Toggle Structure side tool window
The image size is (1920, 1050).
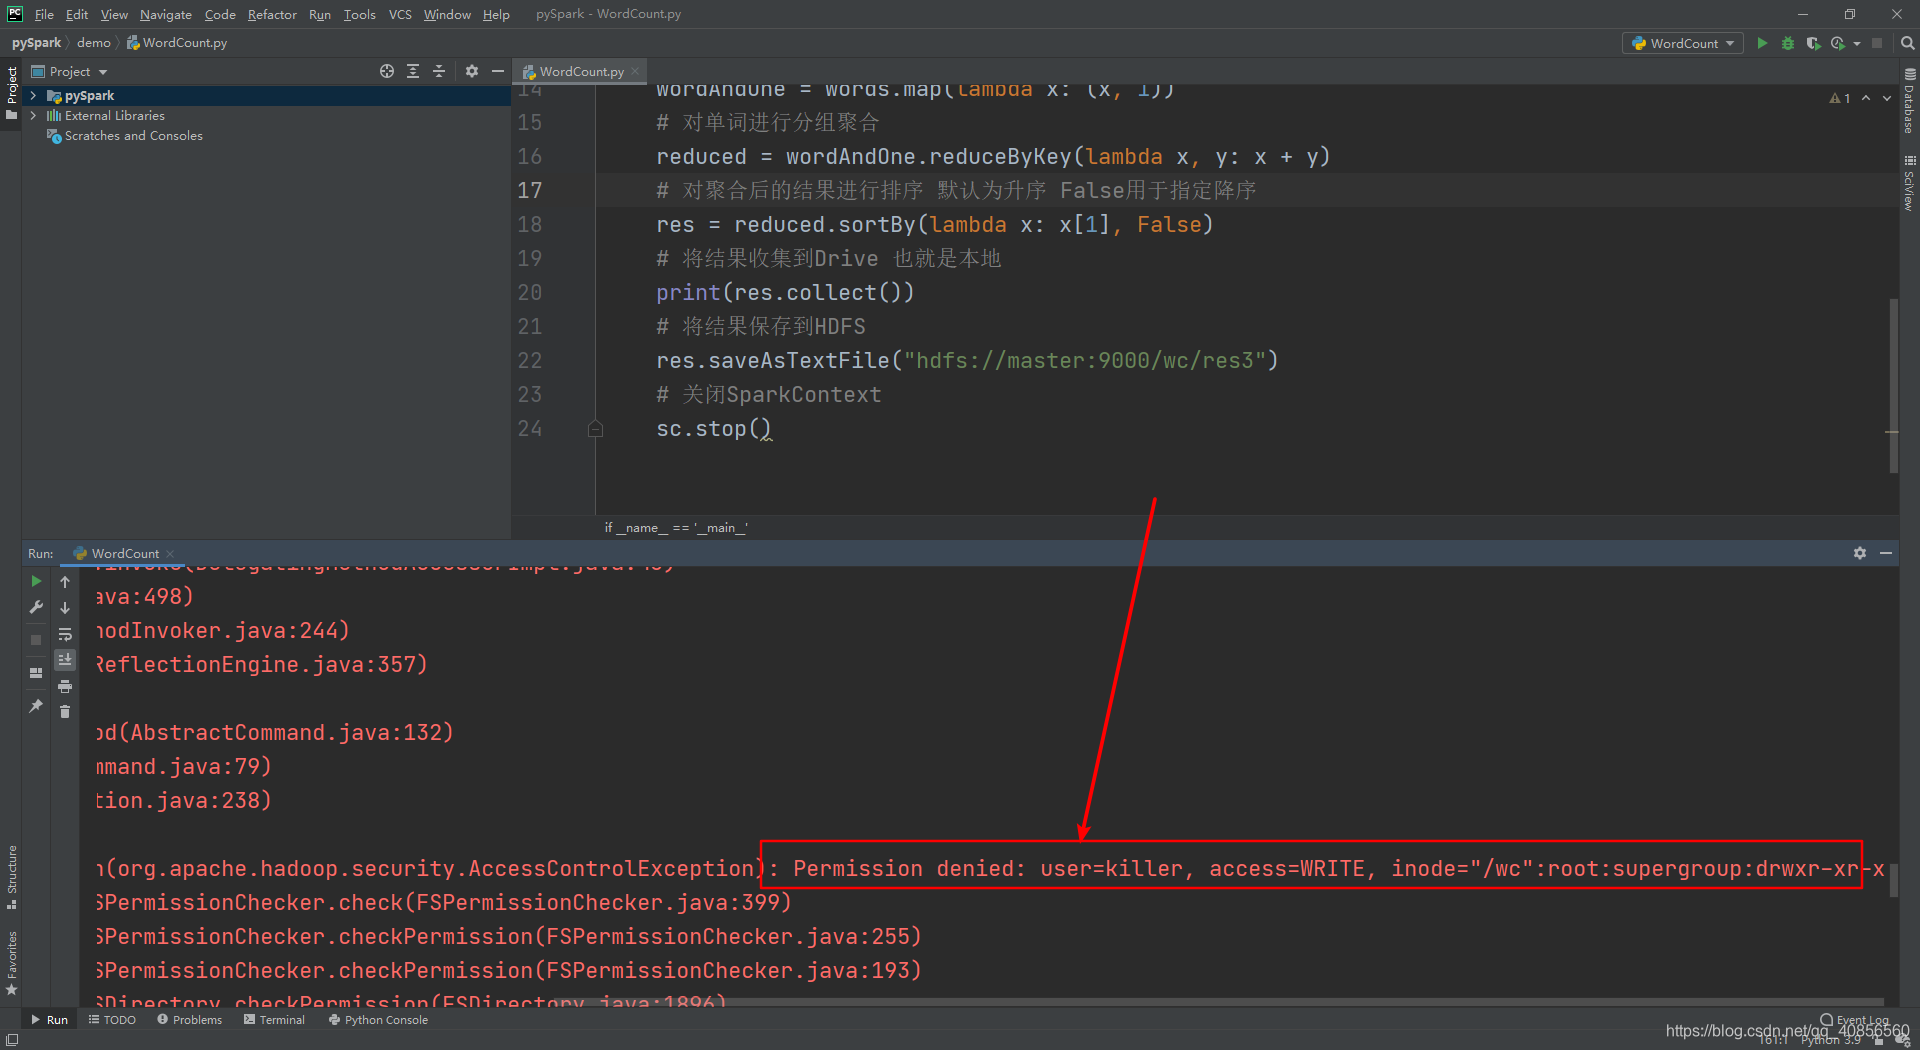click(11, 877)
